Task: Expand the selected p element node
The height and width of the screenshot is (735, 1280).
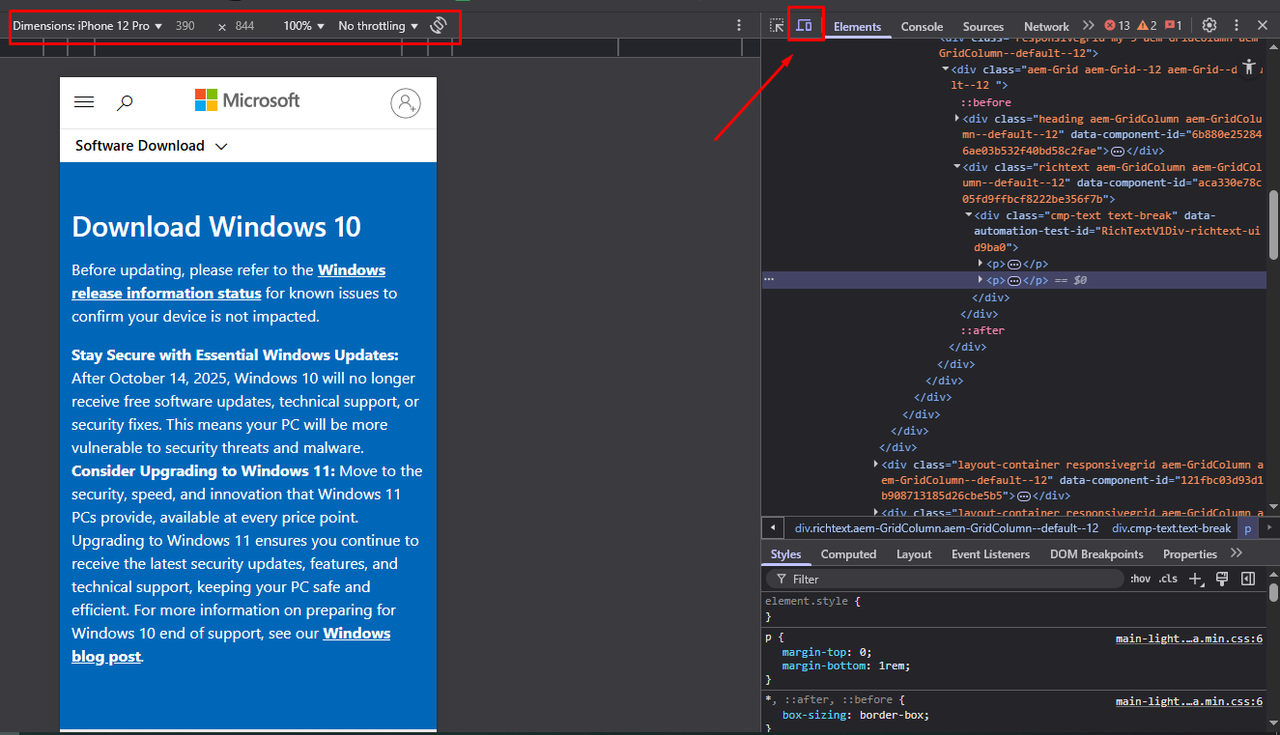Action: (981, 280)
